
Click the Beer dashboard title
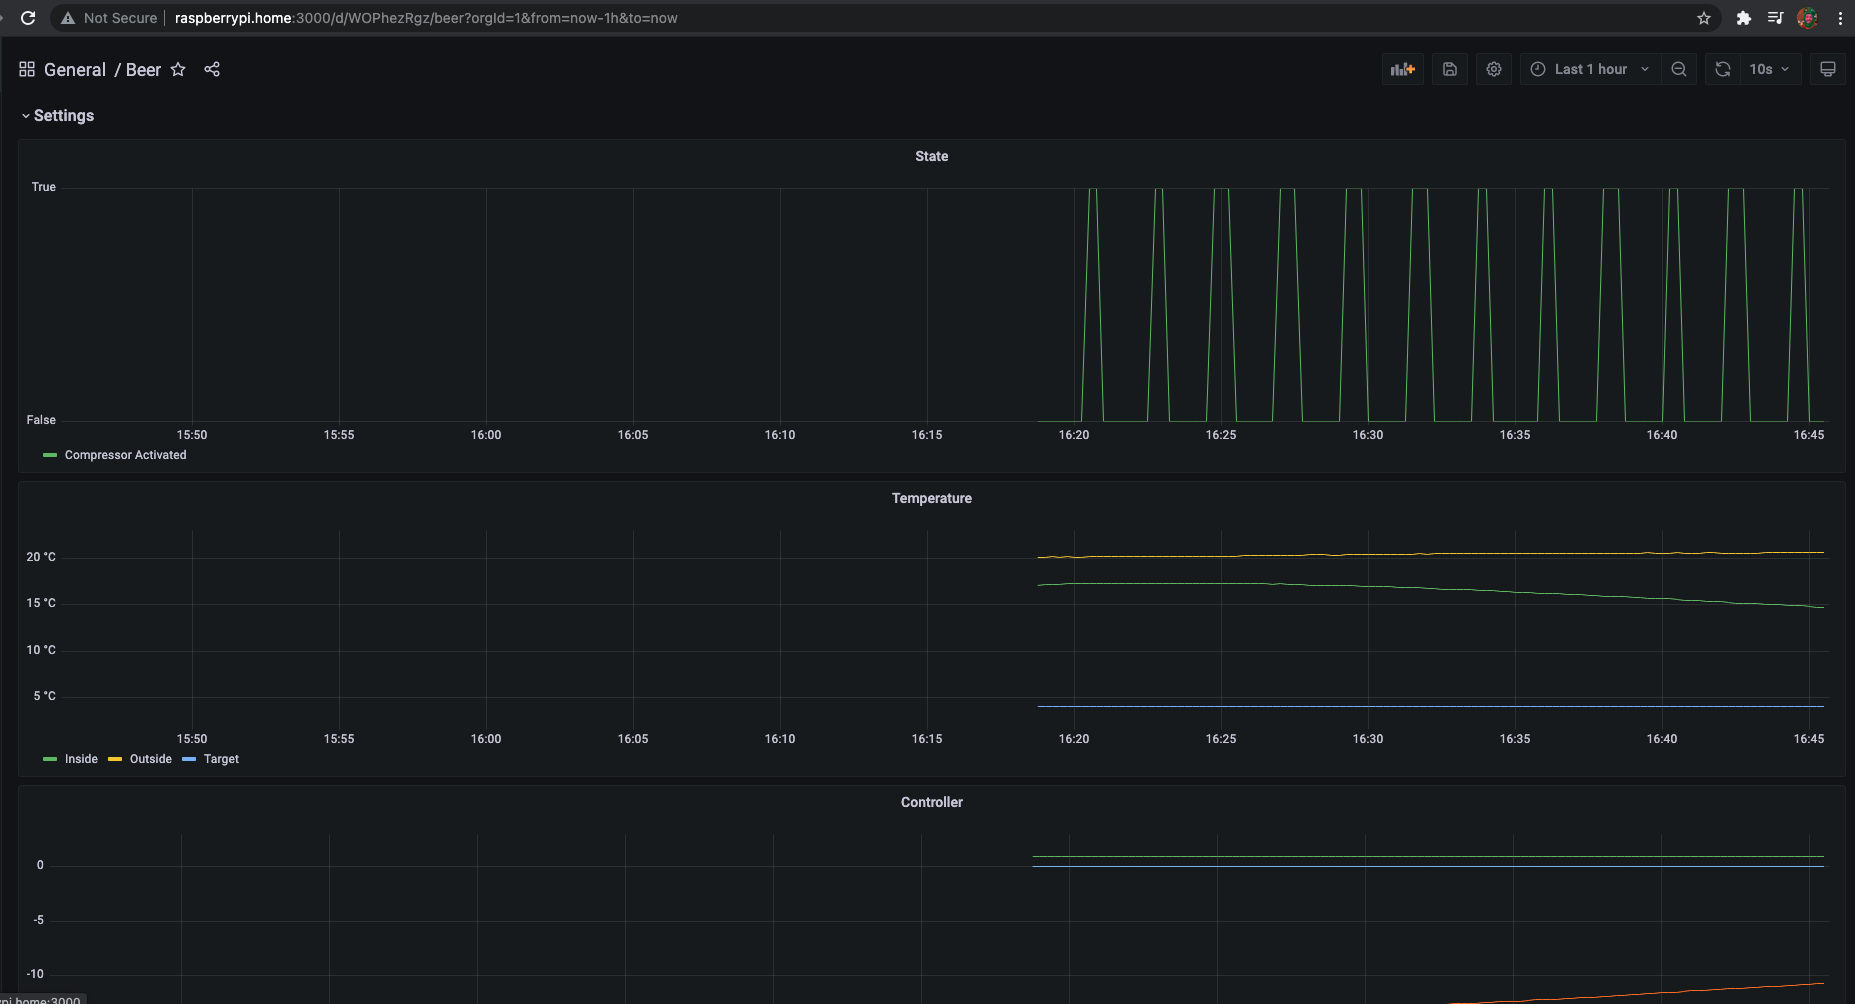[143, 69]
